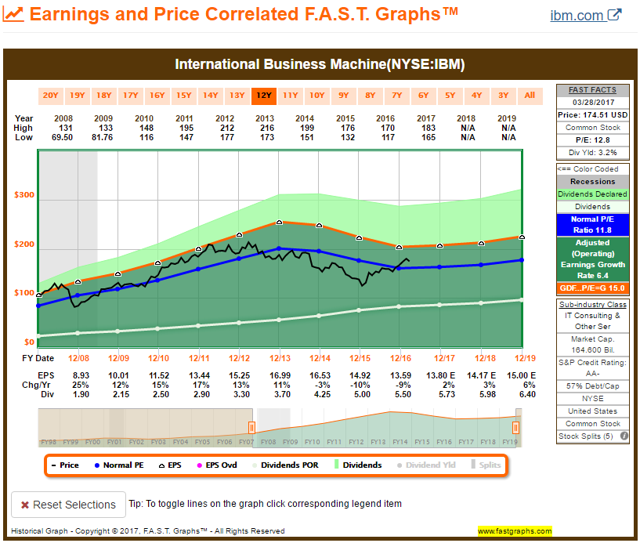The image size is (640, 543).
Task: Click the EPS triangle marker at 12/16
Action: [x=399, y=247]
